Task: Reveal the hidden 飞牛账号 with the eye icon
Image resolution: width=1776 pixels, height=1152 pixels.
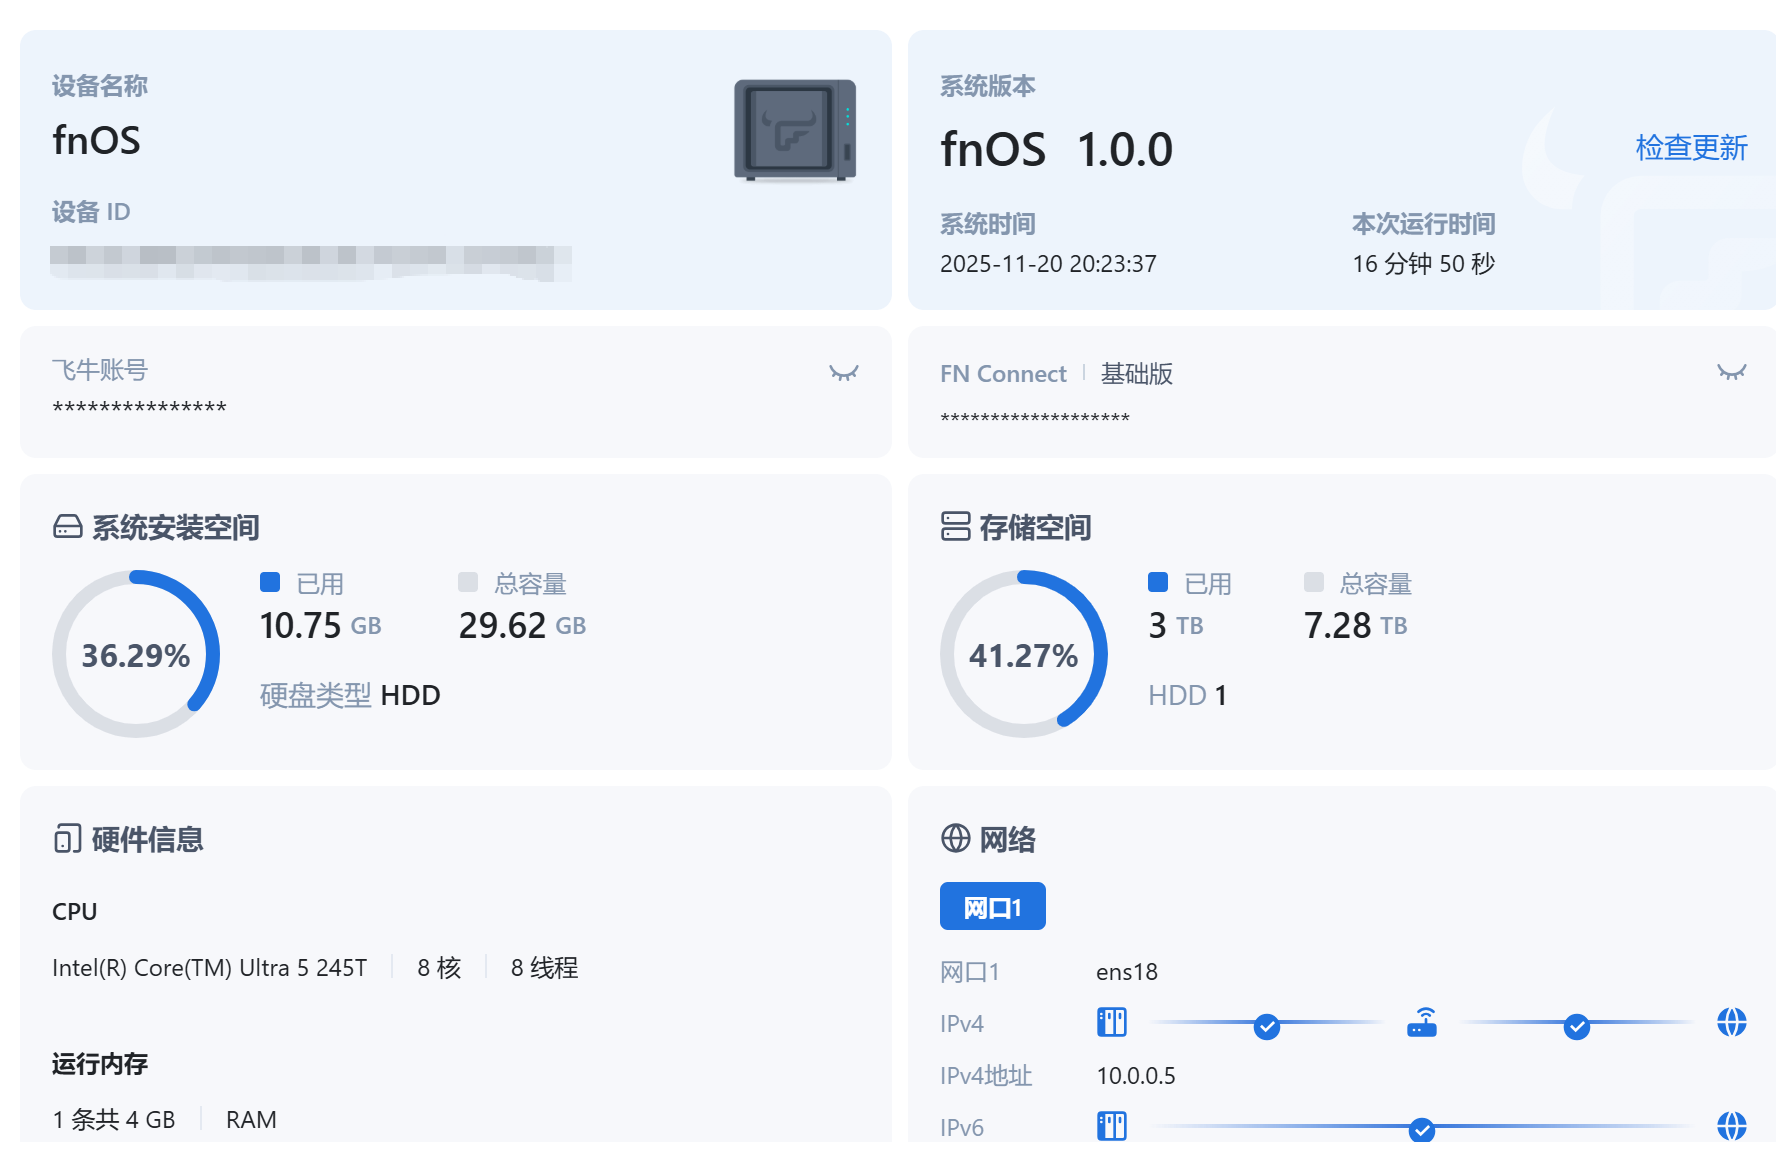Action: click(844, 373)
